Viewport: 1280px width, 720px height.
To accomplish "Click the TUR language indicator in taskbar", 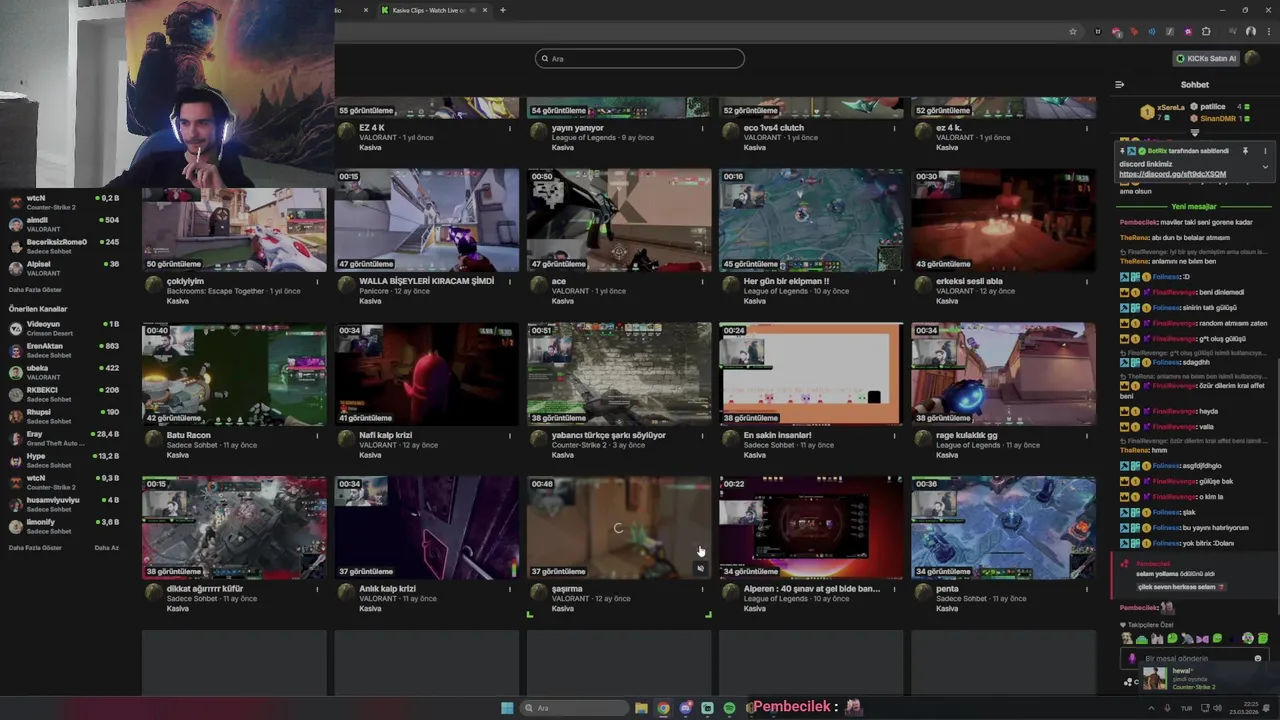I will 1186,708.
